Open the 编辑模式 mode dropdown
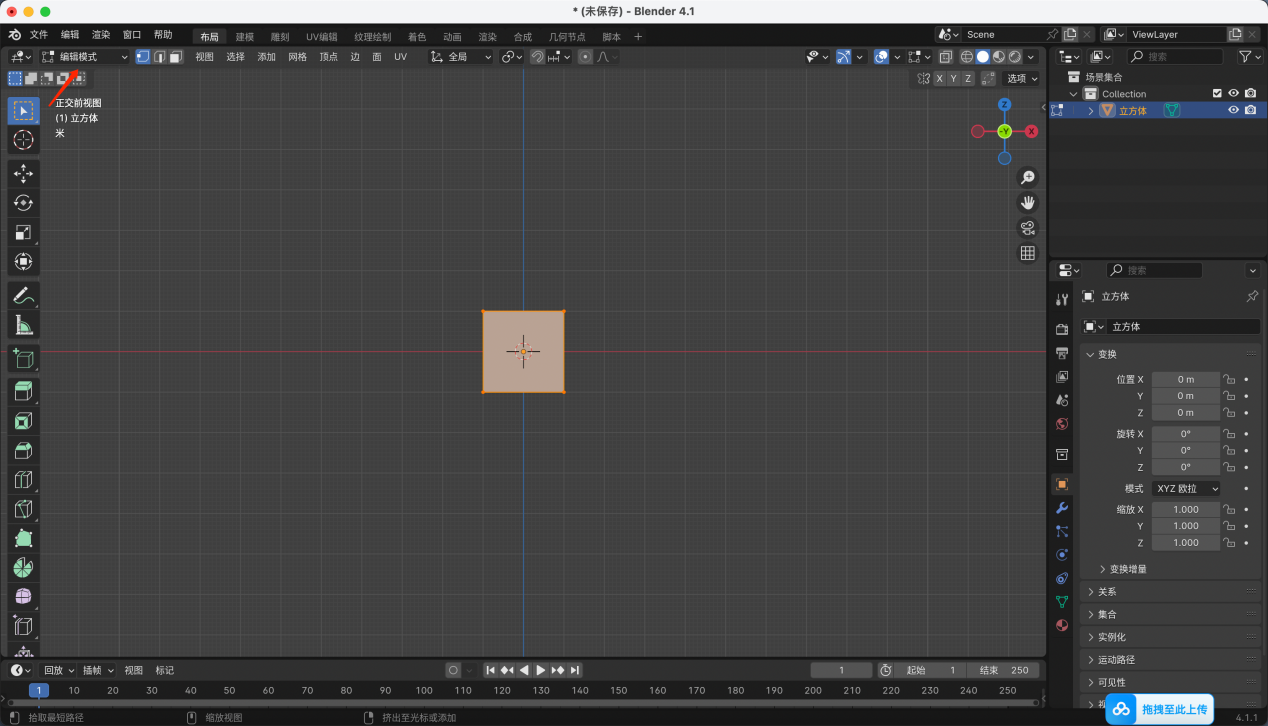Image resolution: width=1268 pixels, height=726 pixels. [85, 57]
